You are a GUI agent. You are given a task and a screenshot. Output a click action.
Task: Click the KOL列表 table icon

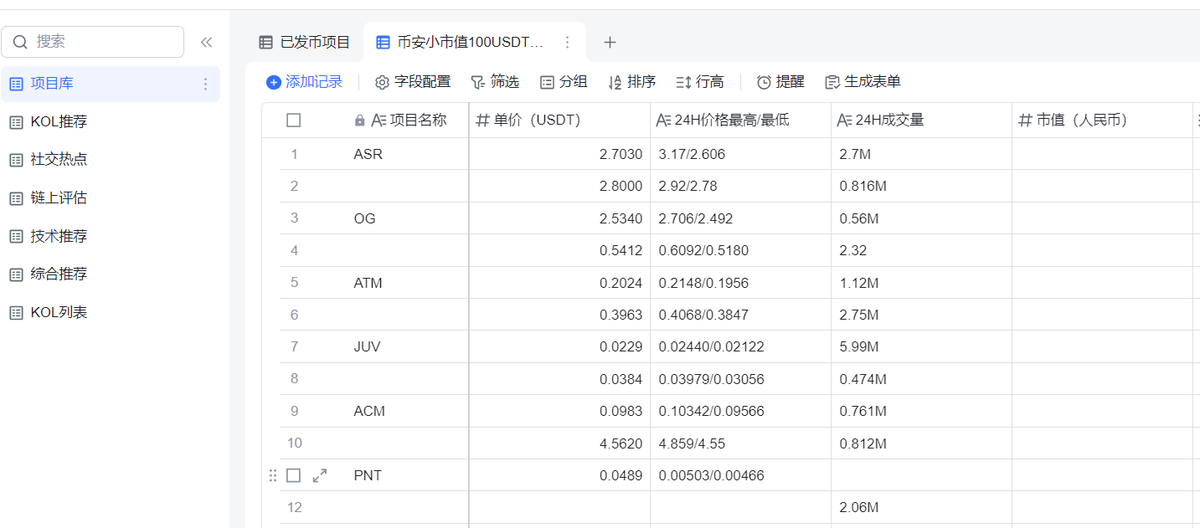point(16,312)
